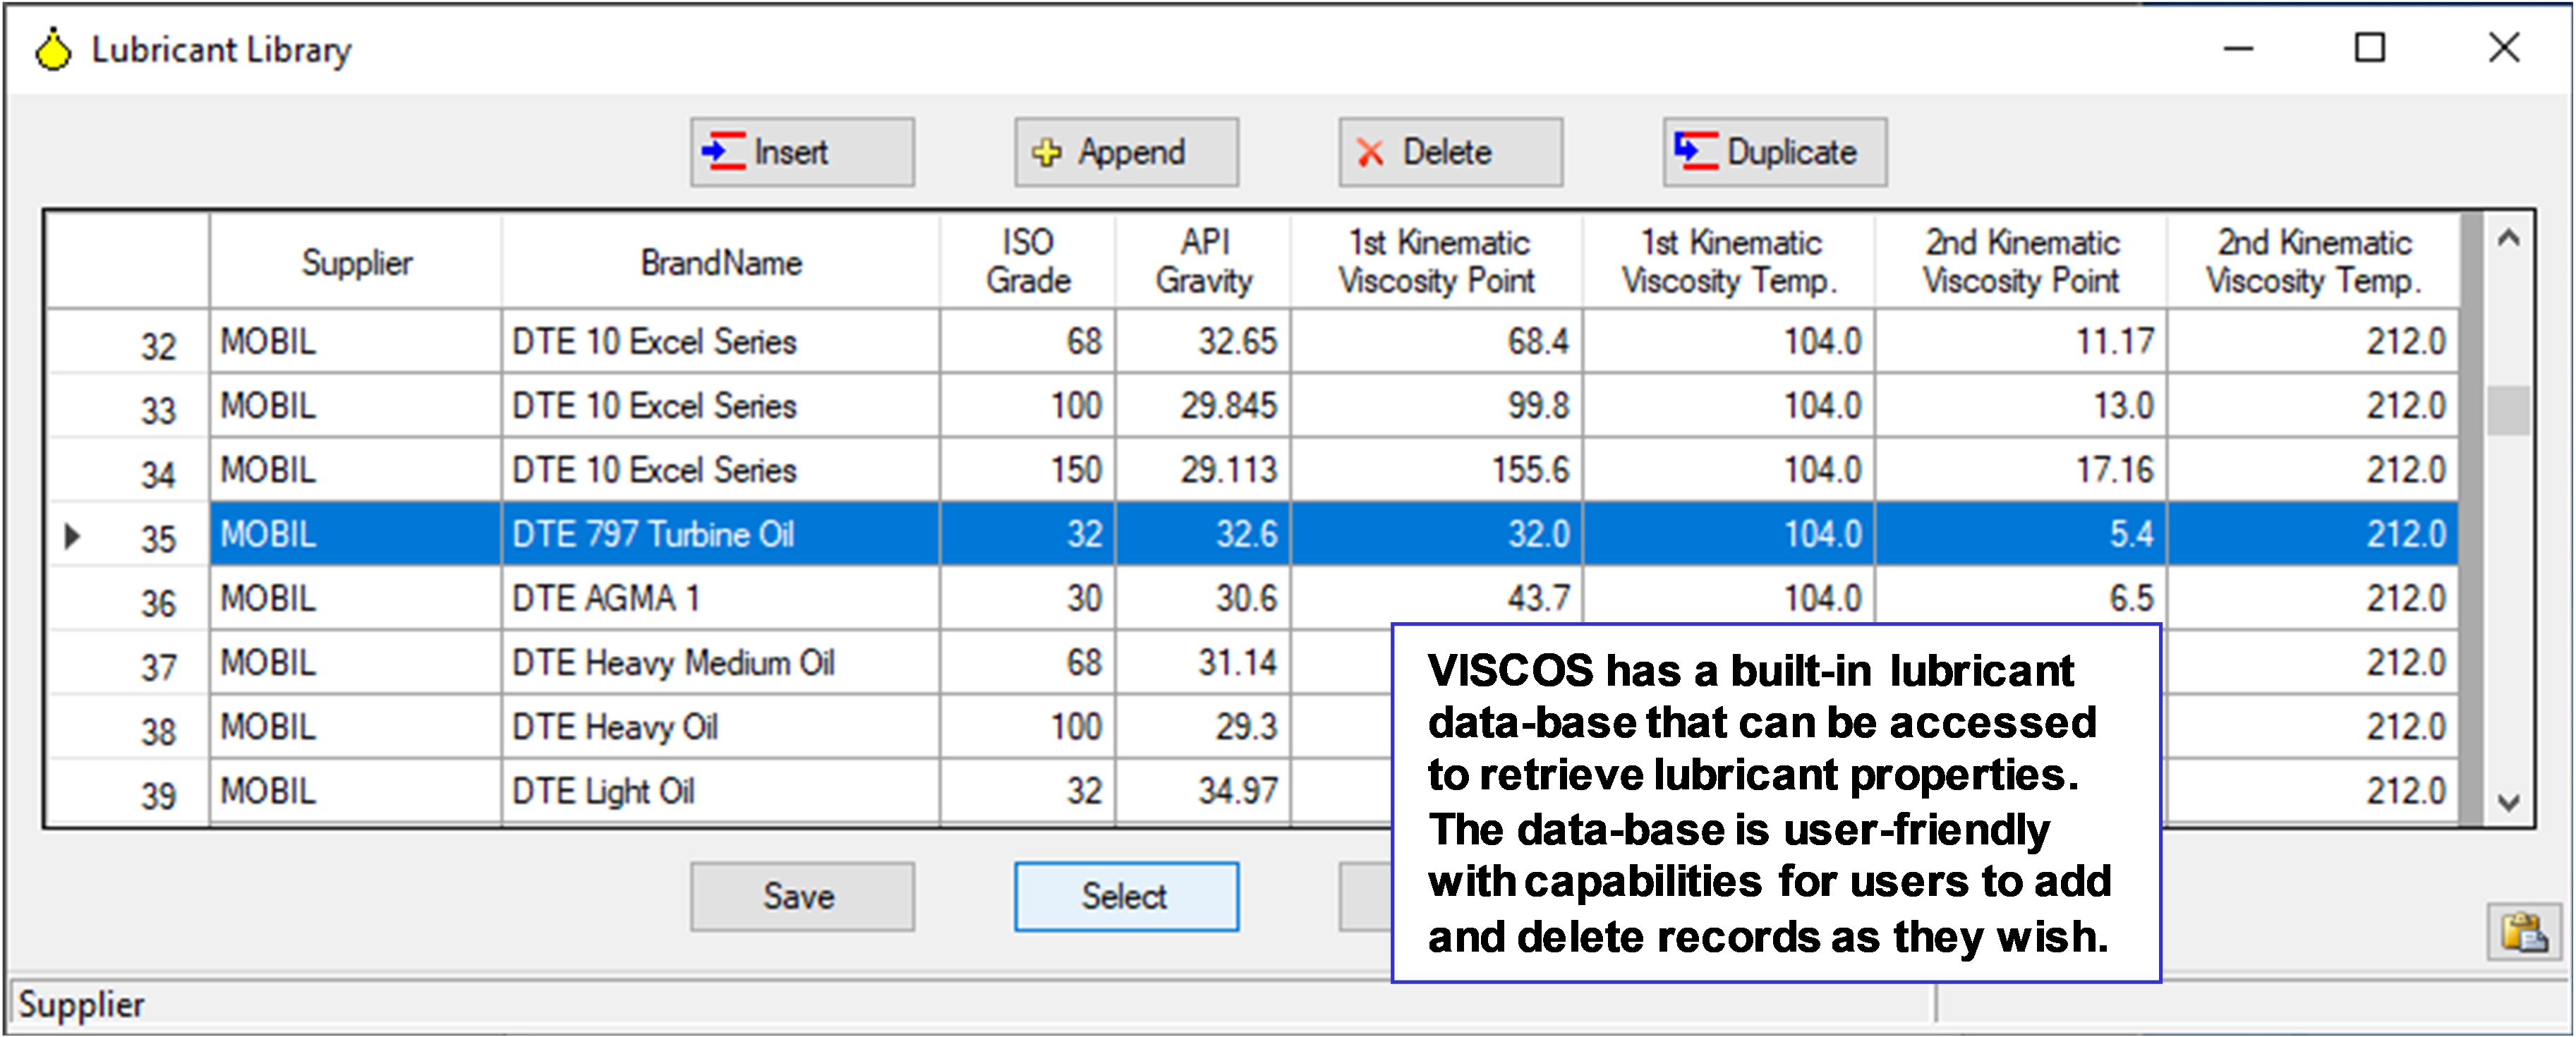Screen dimensions: 2576x1037
Task: Click the paste clipboard icon at bottom right
Action: (x=2524, y=932)
